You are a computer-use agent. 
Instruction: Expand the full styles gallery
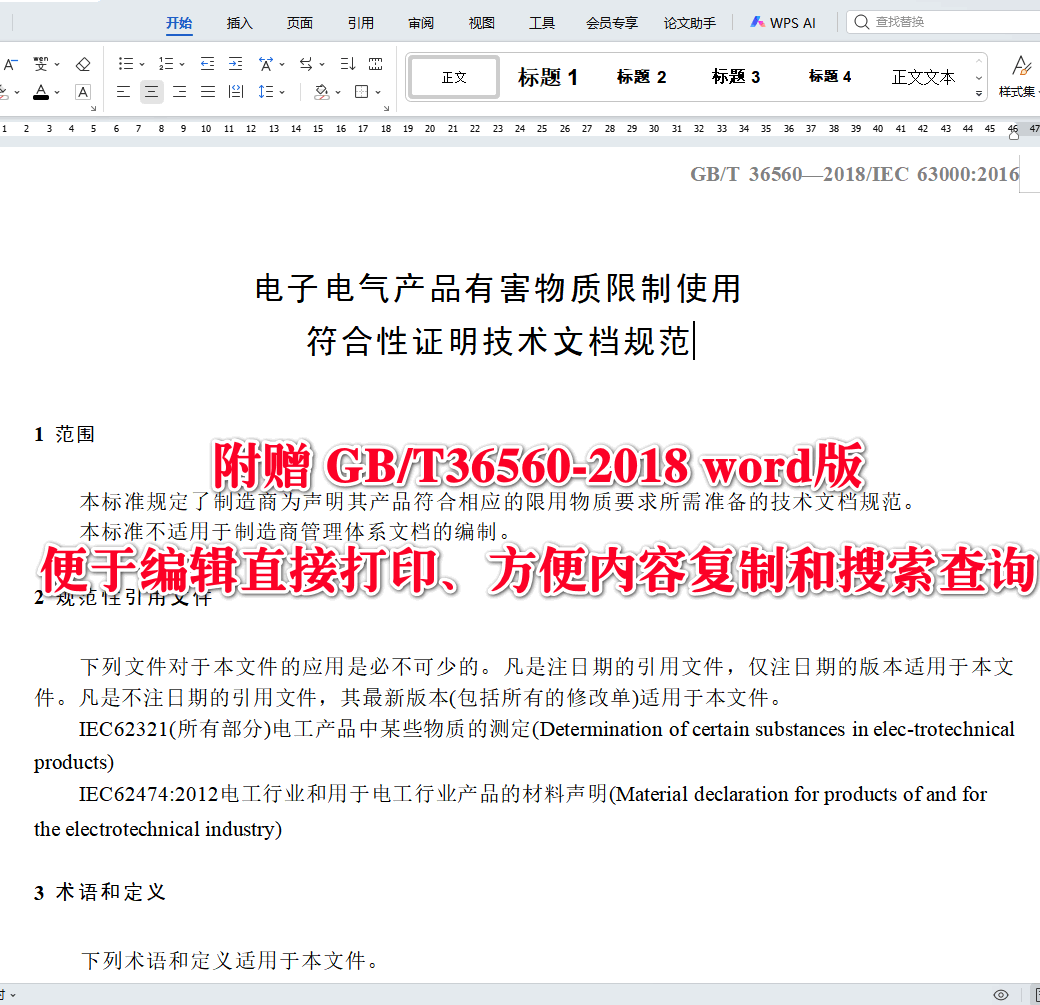point(979,94)
